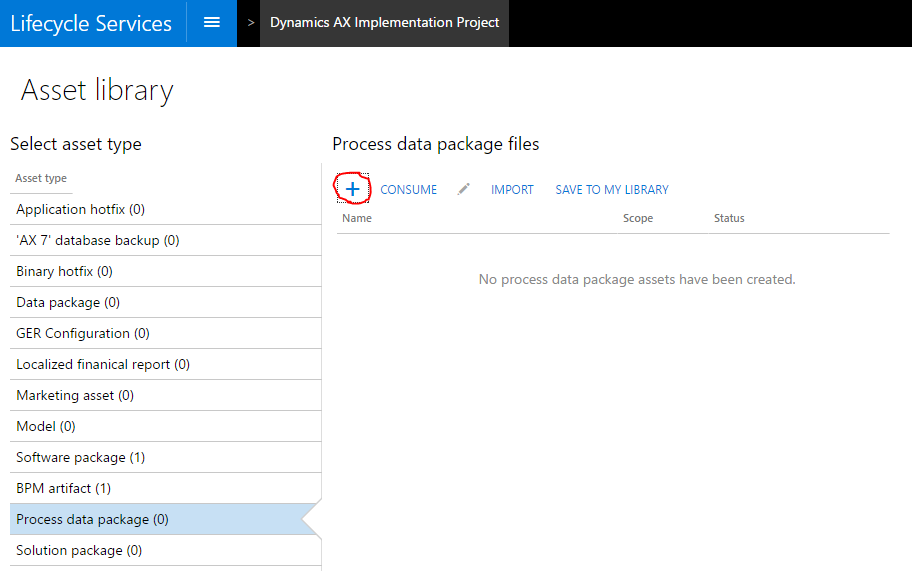Select Data package asset type

click(x=68, y=303)
